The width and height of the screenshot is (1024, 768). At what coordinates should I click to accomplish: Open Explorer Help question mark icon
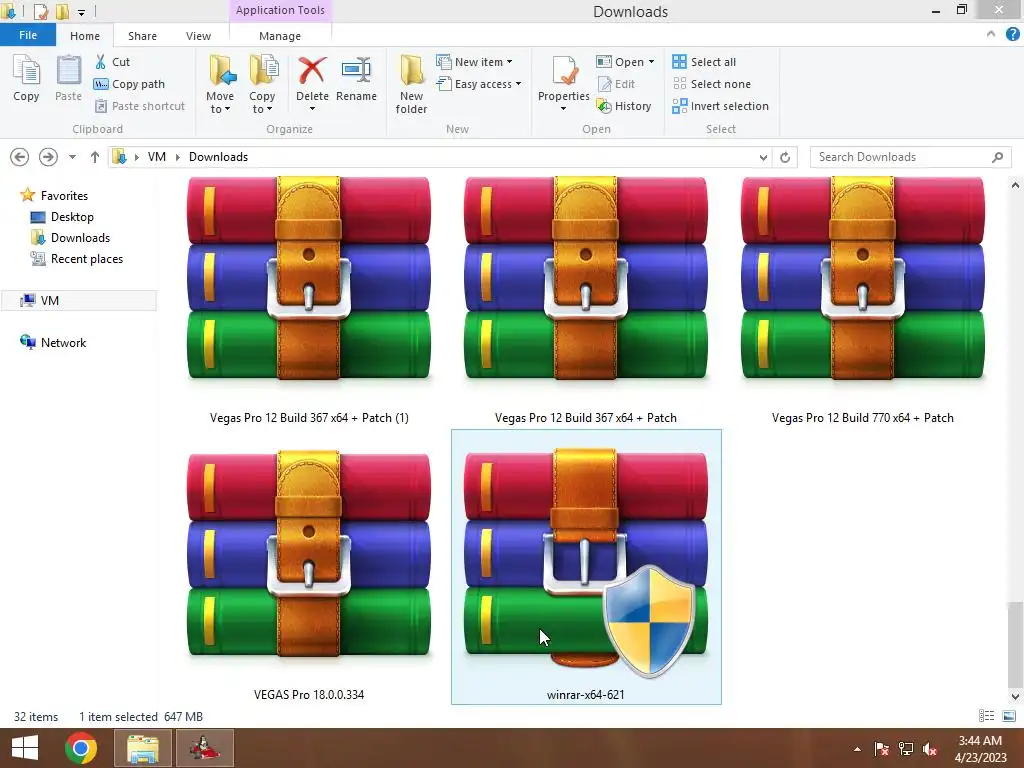(1013, 34)
